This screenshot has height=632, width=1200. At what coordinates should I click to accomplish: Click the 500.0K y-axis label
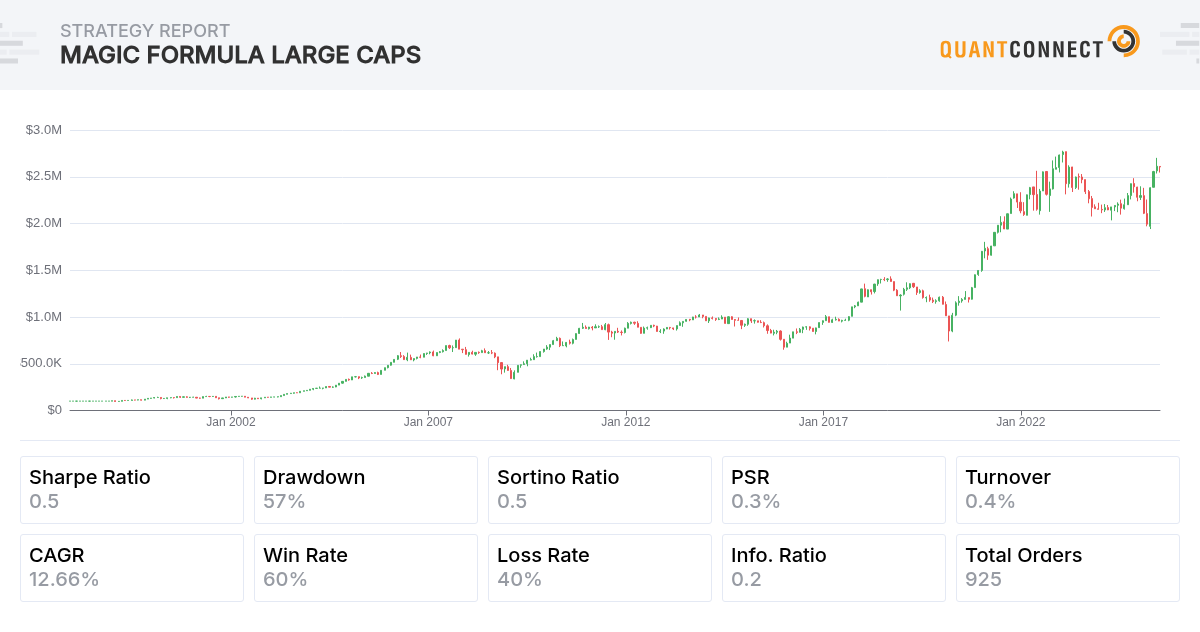point(42,363)
